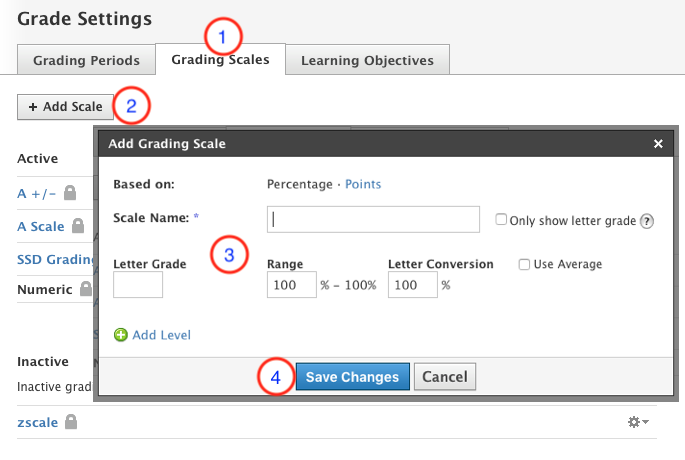Click lock icon next to Numeric
This screenshot has height=460, width=685.
pos(86,289)
